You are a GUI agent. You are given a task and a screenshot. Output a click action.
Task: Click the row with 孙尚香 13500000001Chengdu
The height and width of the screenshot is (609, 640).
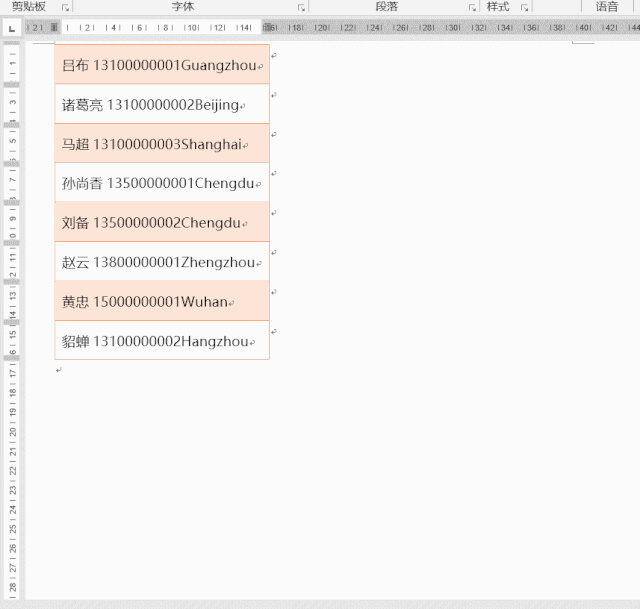point(162,182)
